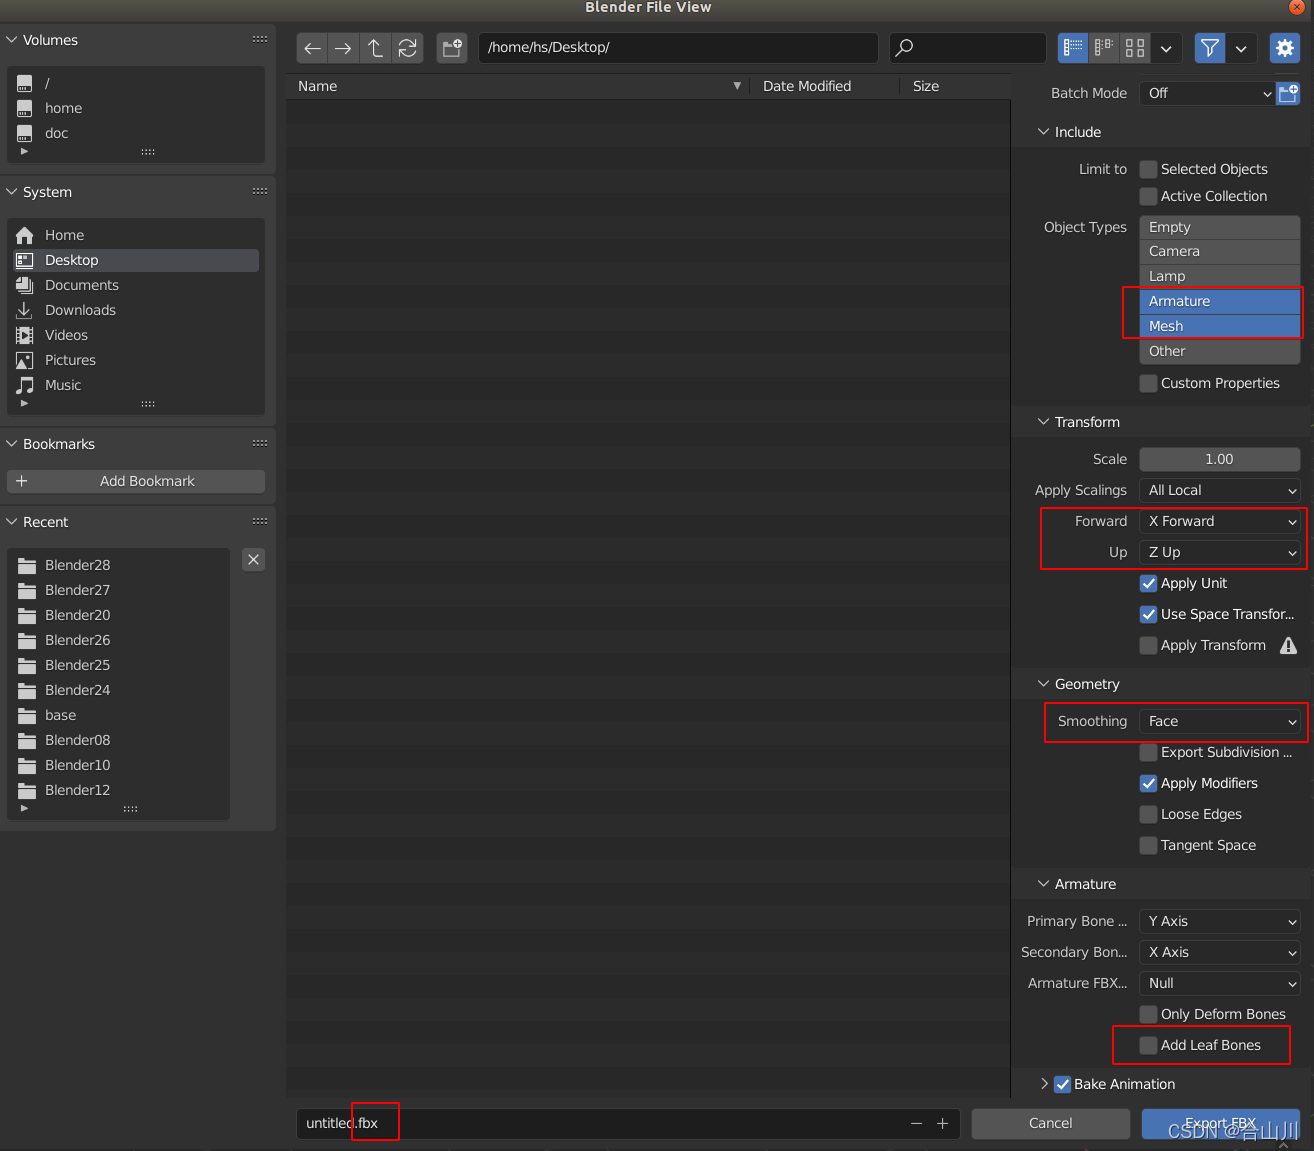Image resolution: width=1314 pixels, height=1151 pixels.
Task: Open Videos system folder
Action: [136, 335]
